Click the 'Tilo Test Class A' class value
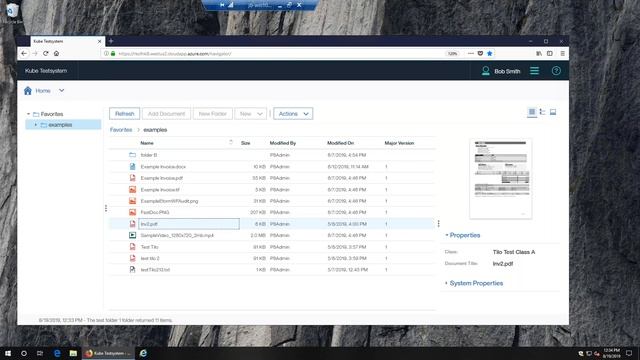 pos(514,252)
